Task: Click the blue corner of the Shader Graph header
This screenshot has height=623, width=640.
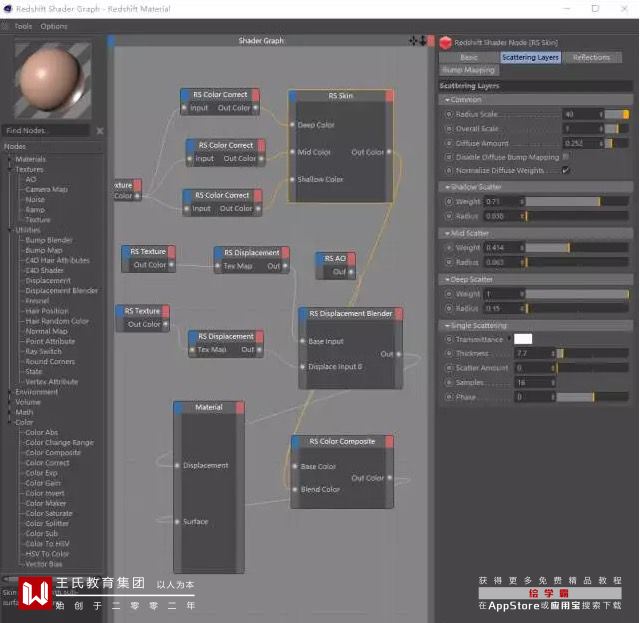Action: coord(111,40)
